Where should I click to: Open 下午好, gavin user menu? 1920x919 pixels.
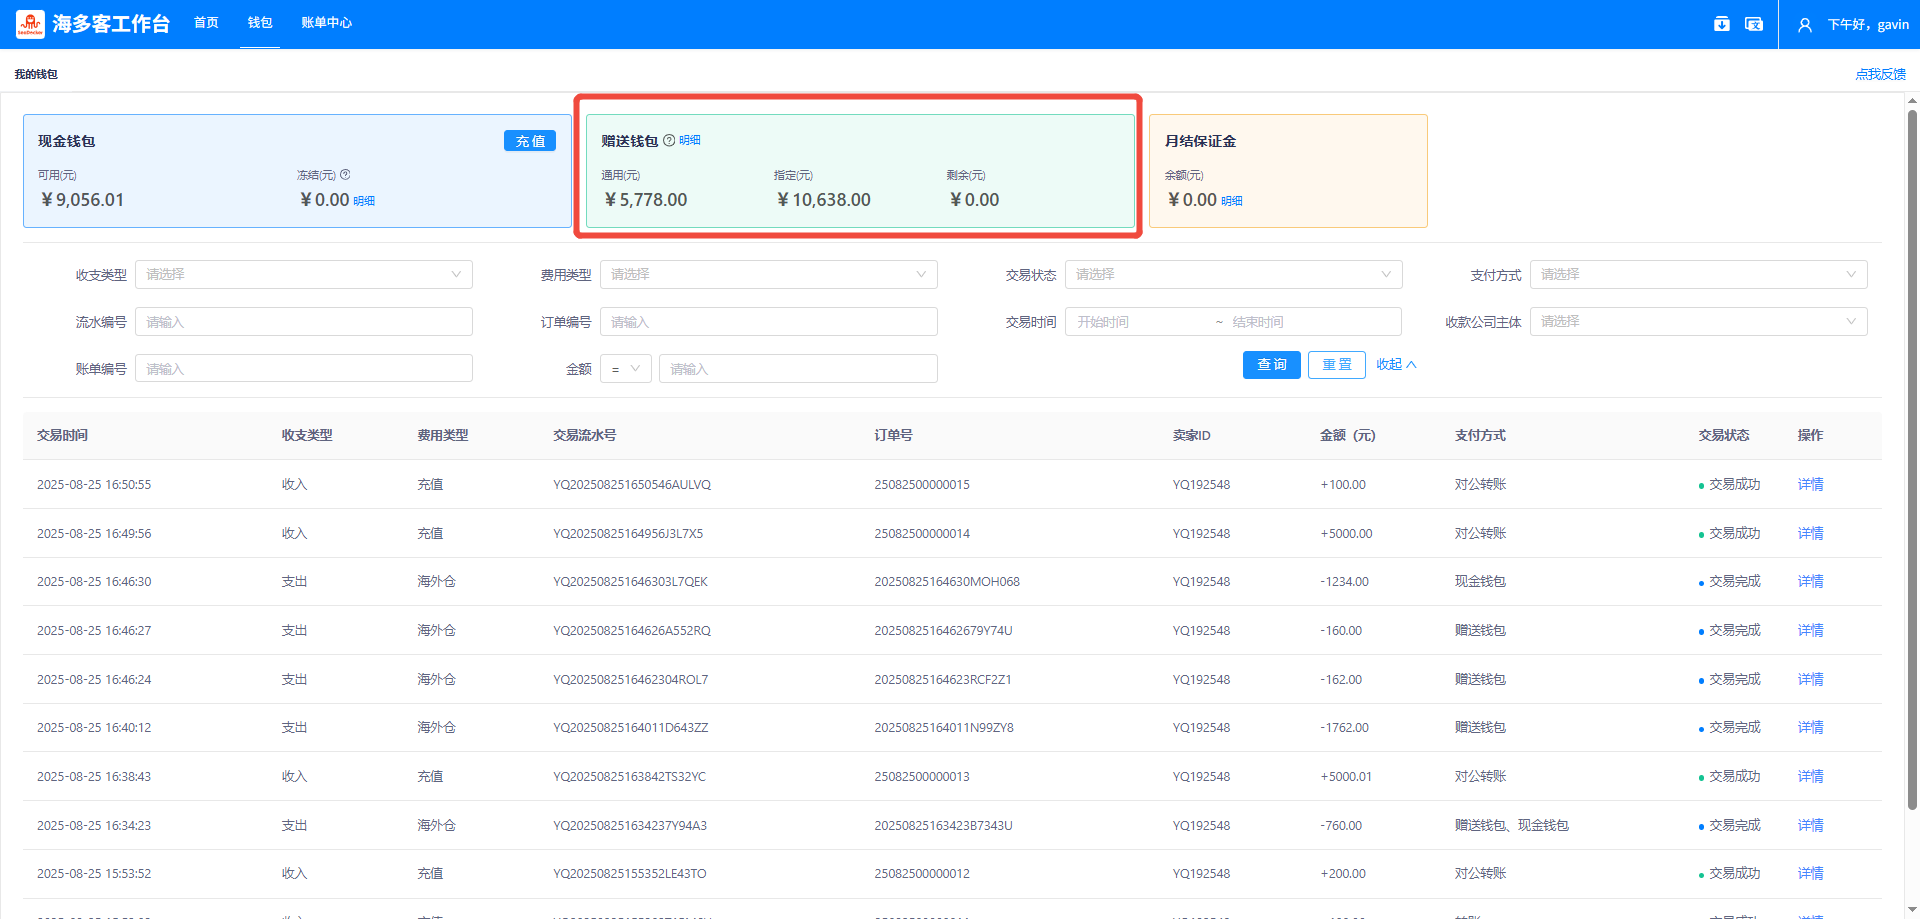click(1868, 25)
